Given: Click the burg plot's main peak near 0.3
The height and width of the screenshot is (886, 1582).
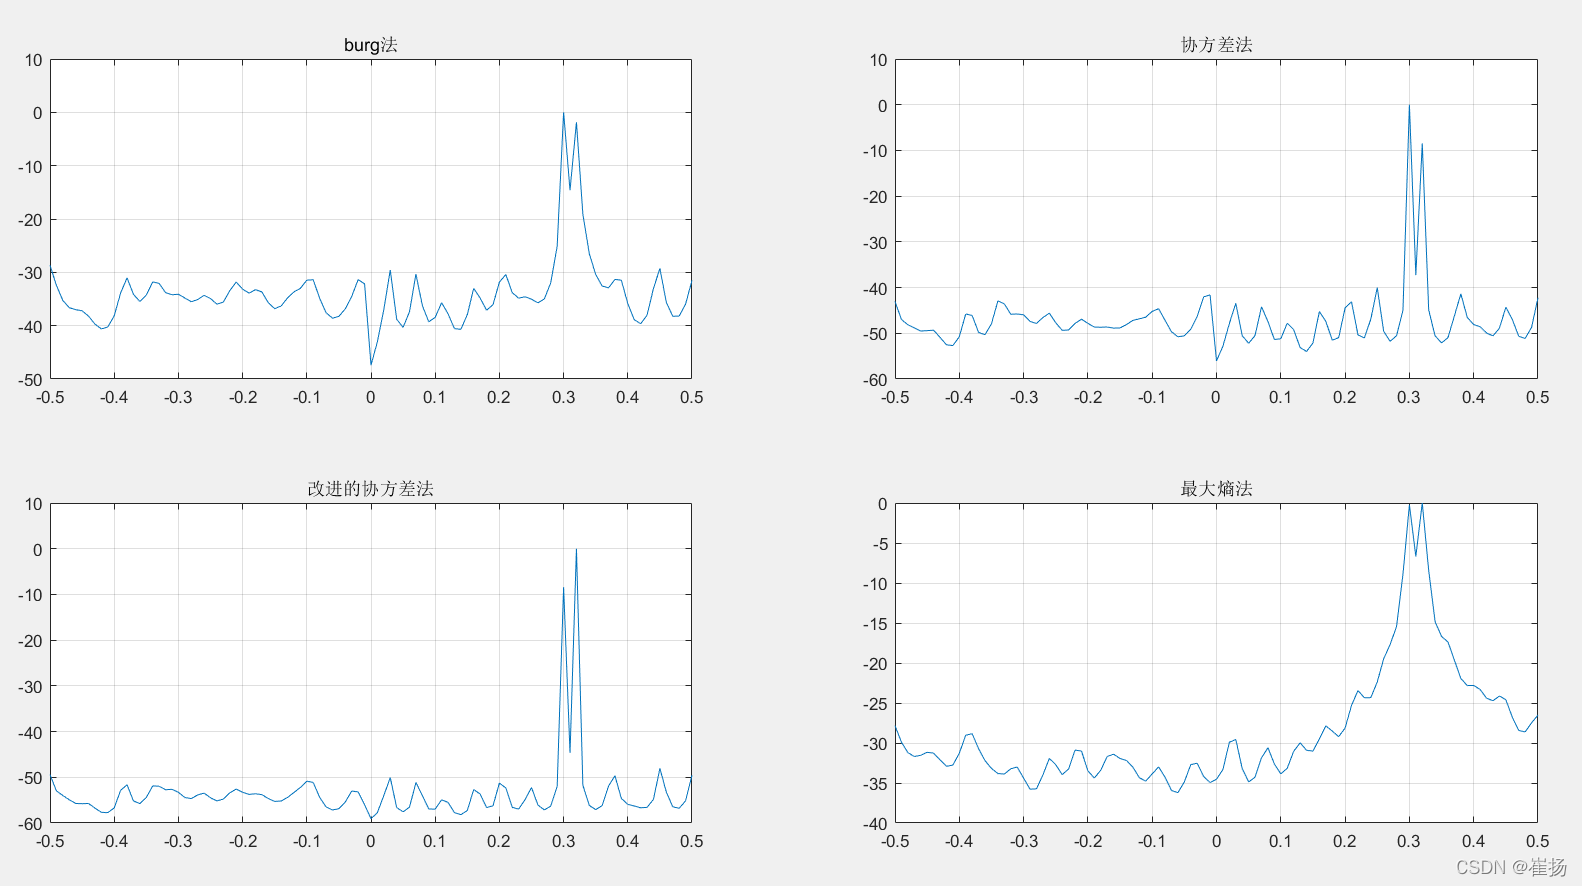Looking at the screenshot, I should [563, 113].
